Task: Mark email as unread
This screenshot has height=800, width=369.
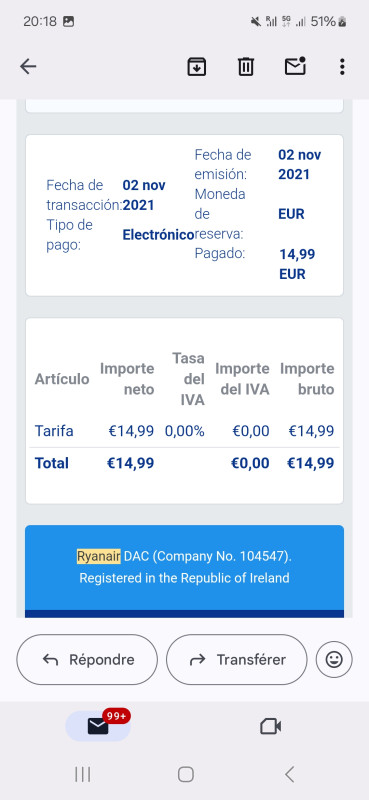Action: pos(295,66)
